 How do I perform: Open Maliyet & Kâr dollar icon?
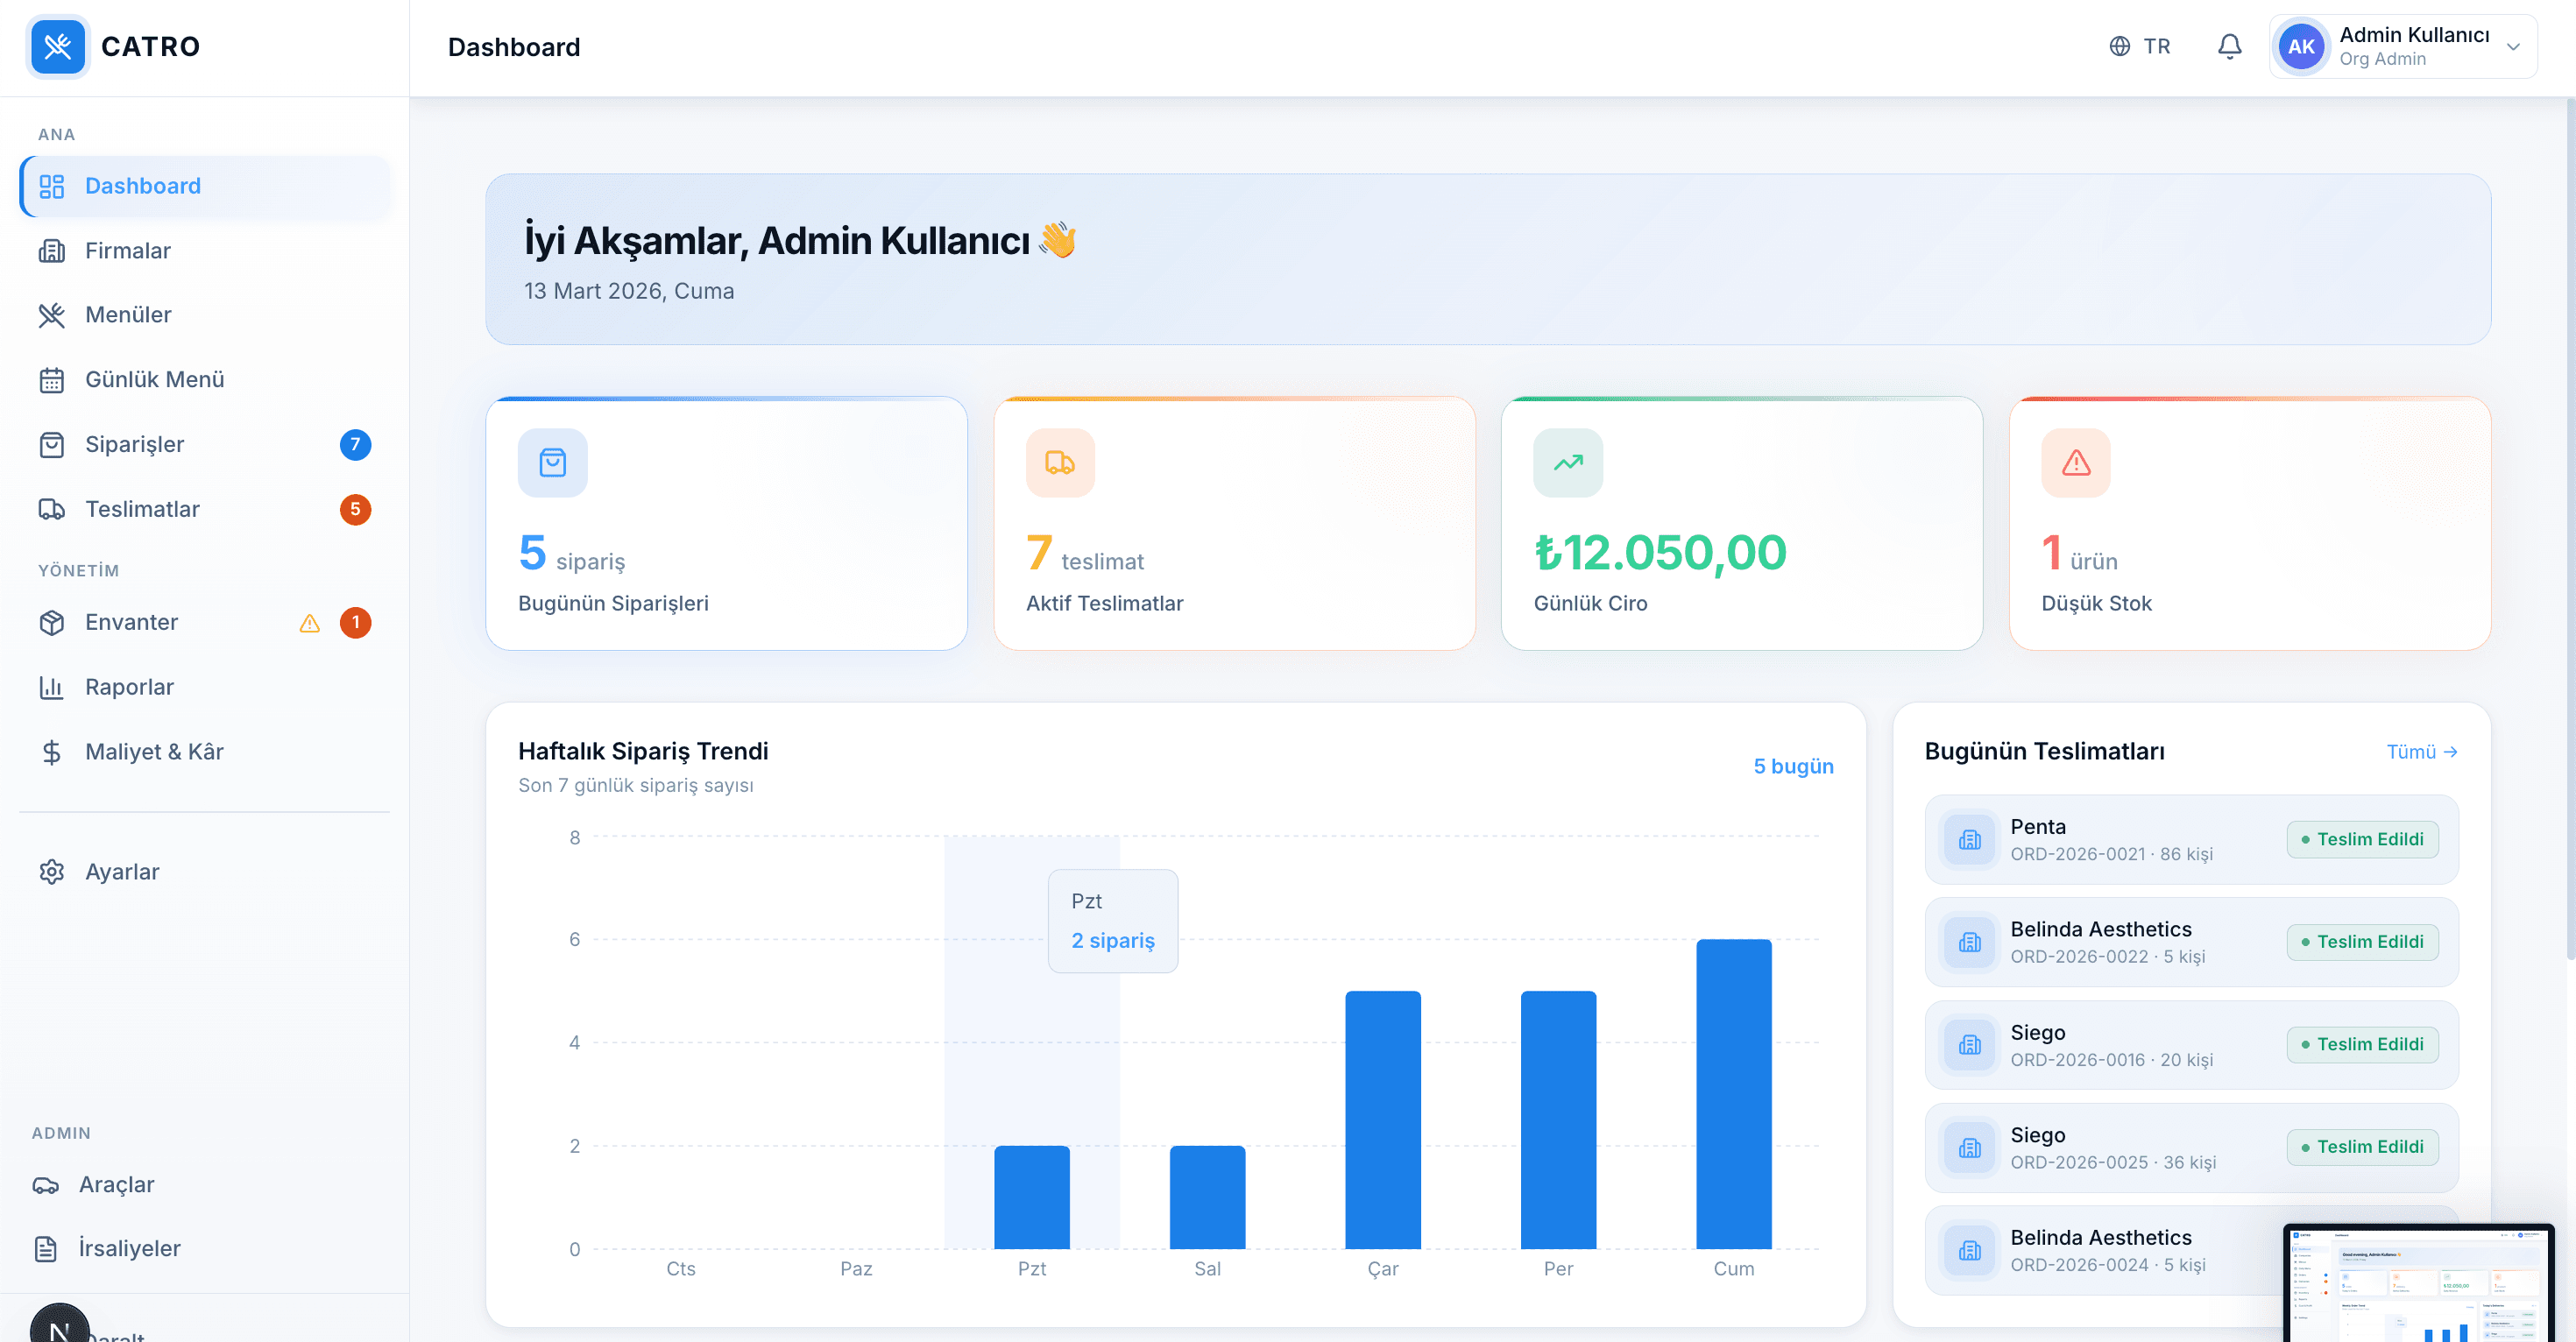click(x=53, y=751)
